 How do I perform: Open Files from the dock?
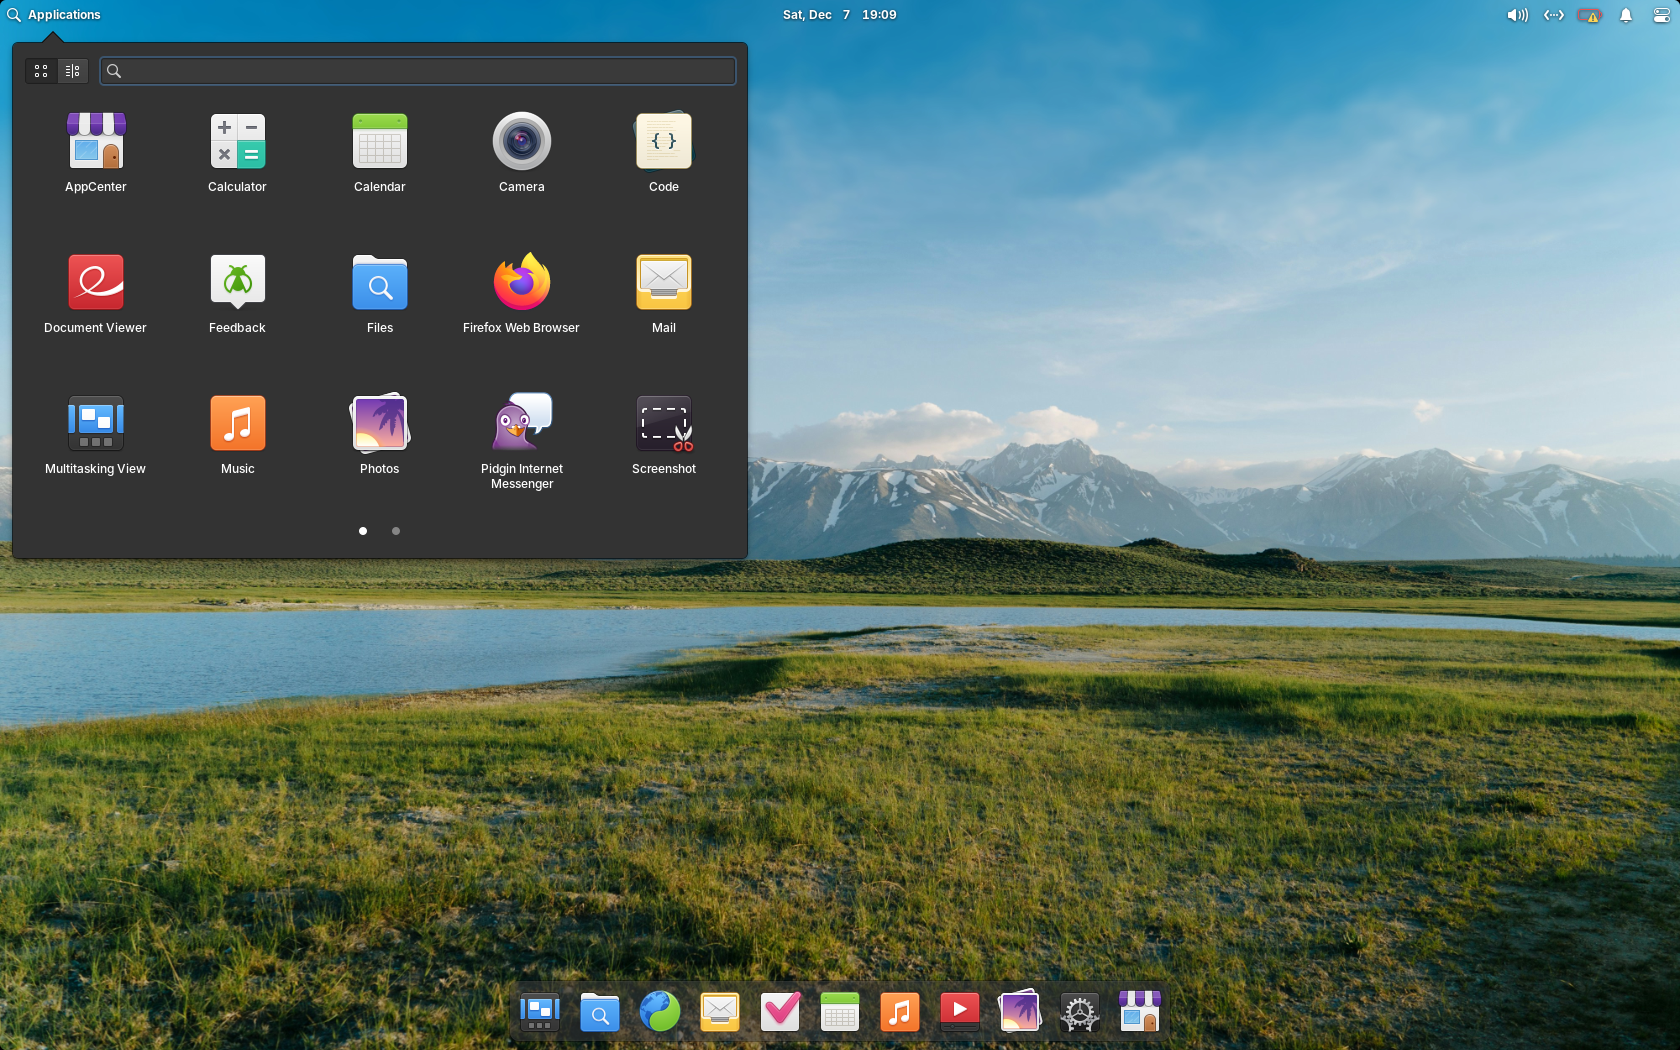click(x=600, y=1012)
